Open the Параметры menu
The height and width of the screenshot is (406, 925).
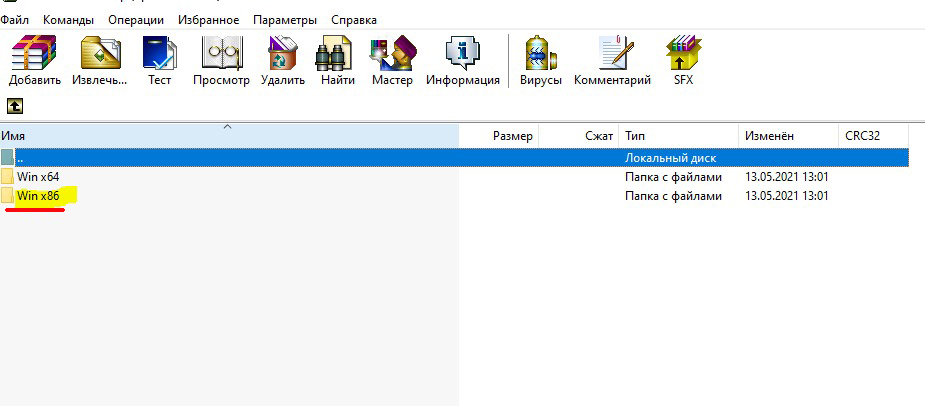coord(285,20)
